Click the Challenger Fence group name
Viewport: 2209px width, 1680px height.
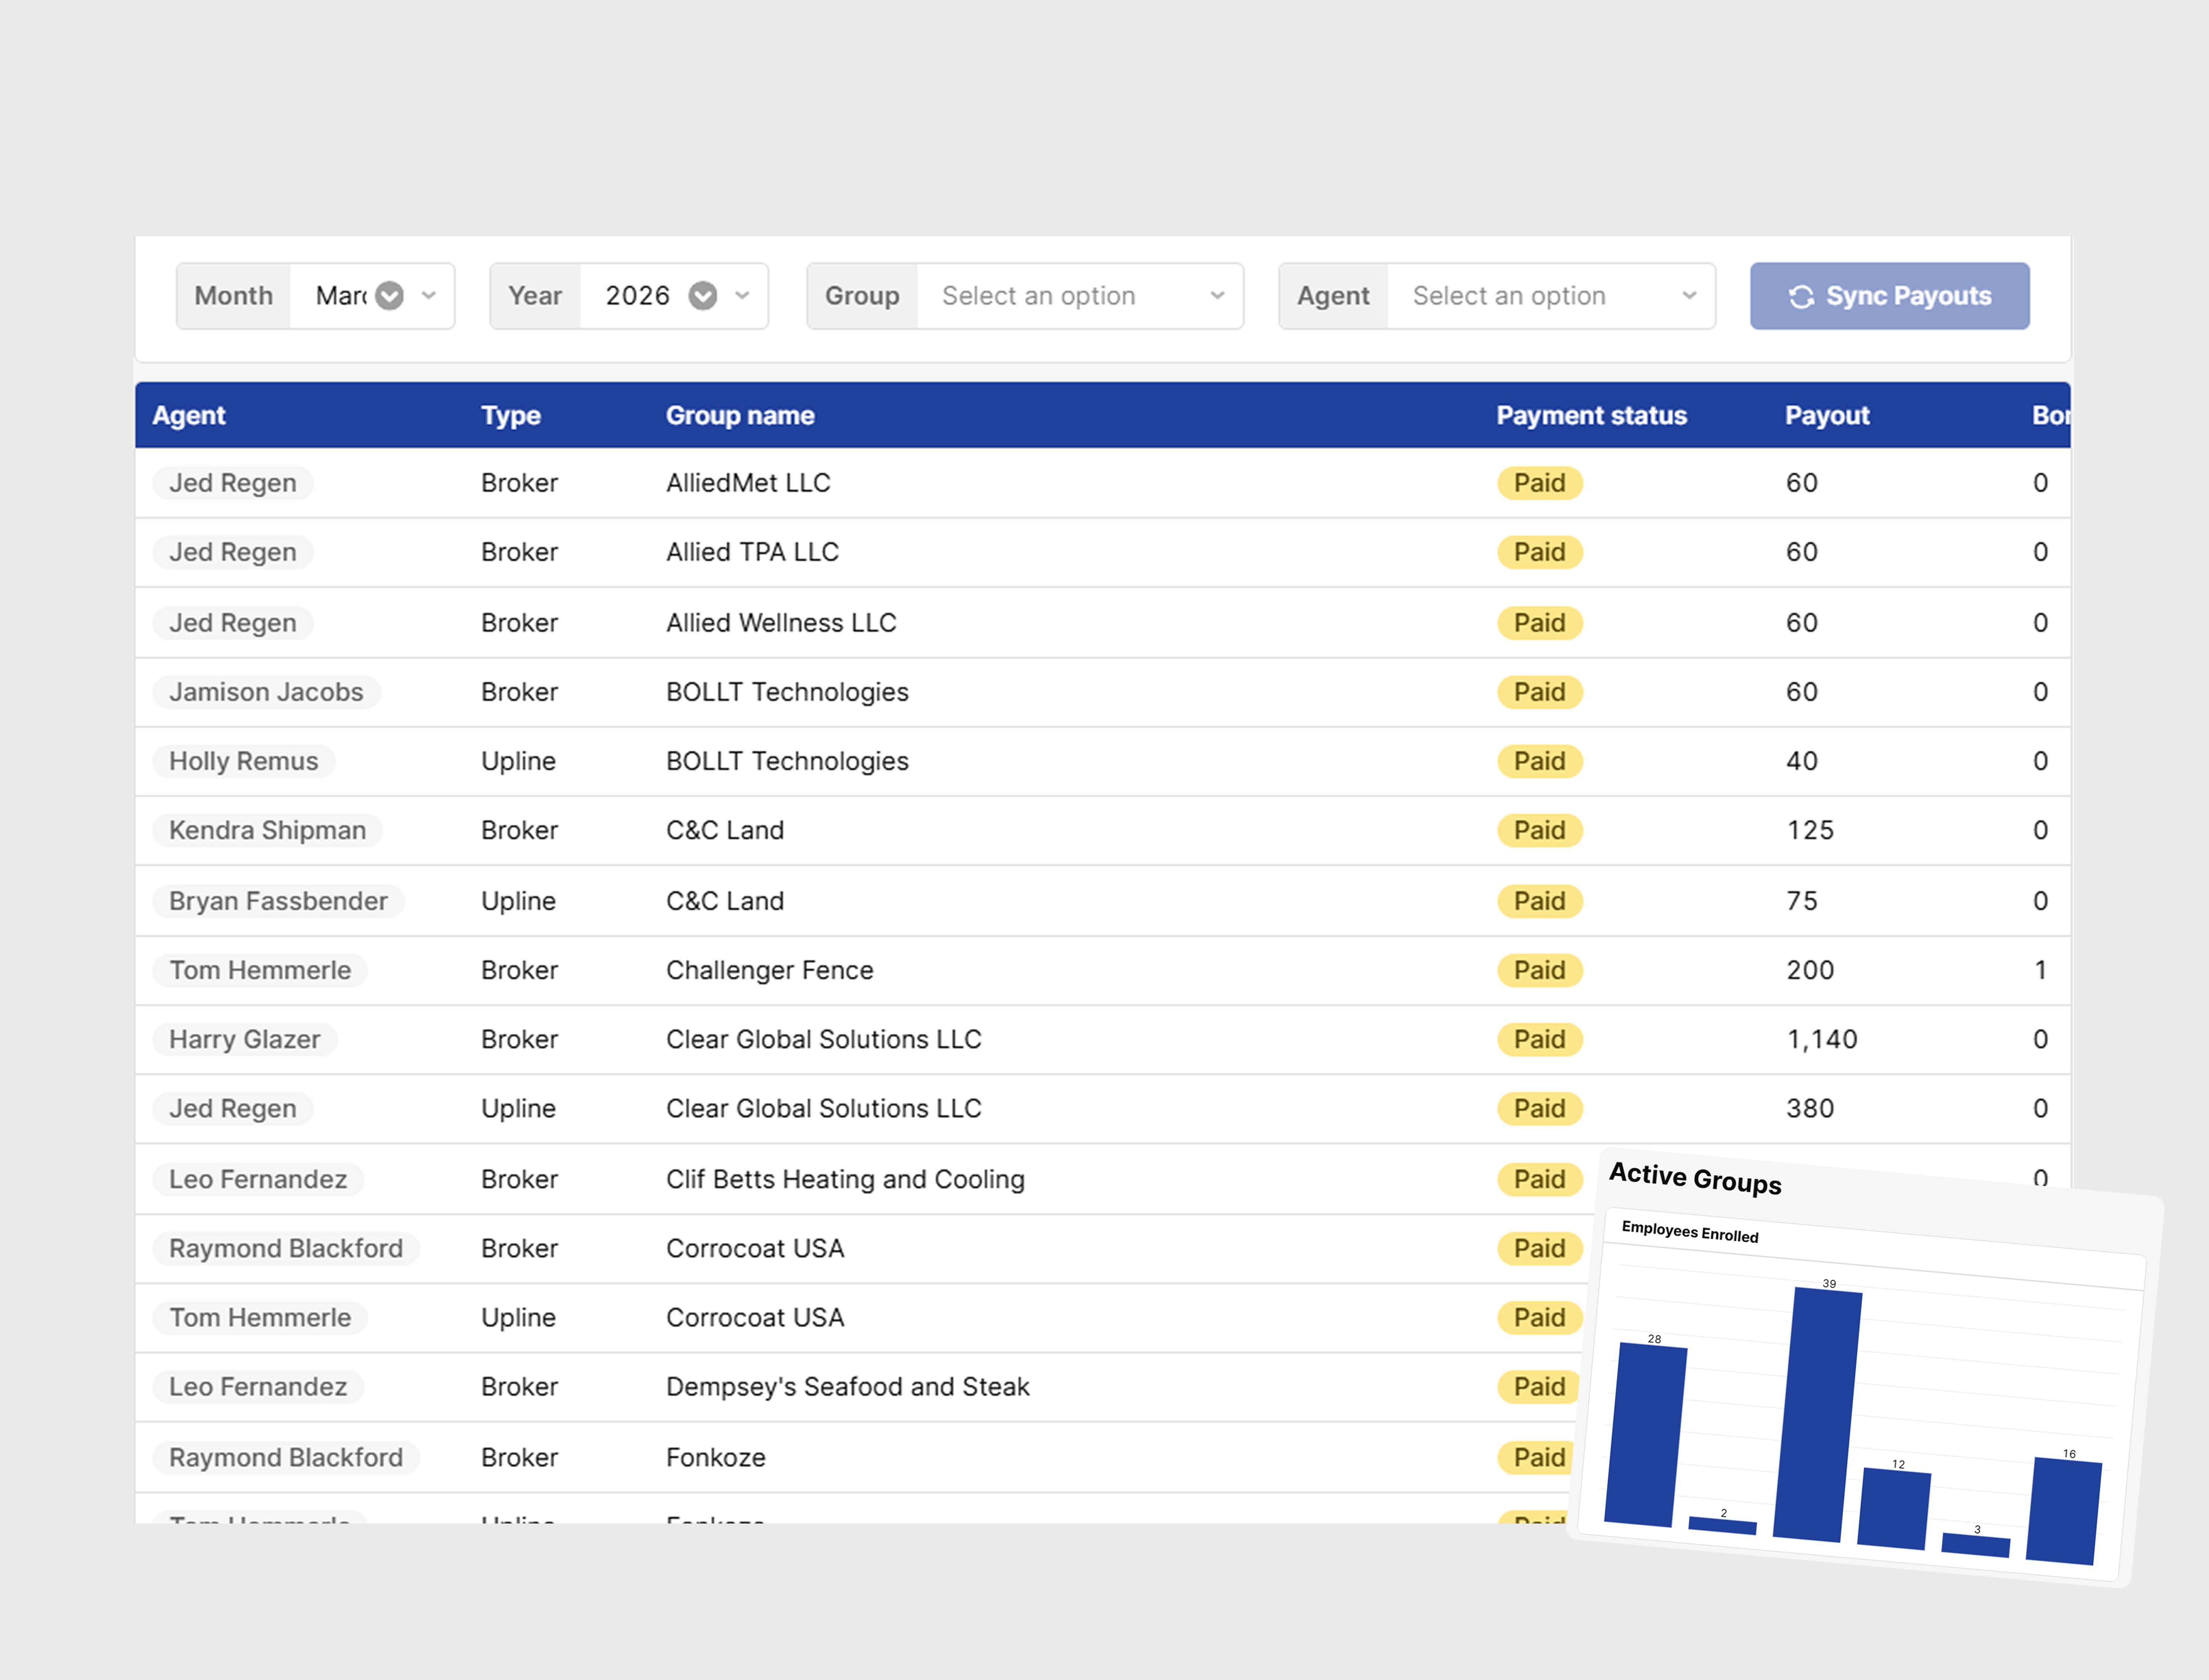770,970
